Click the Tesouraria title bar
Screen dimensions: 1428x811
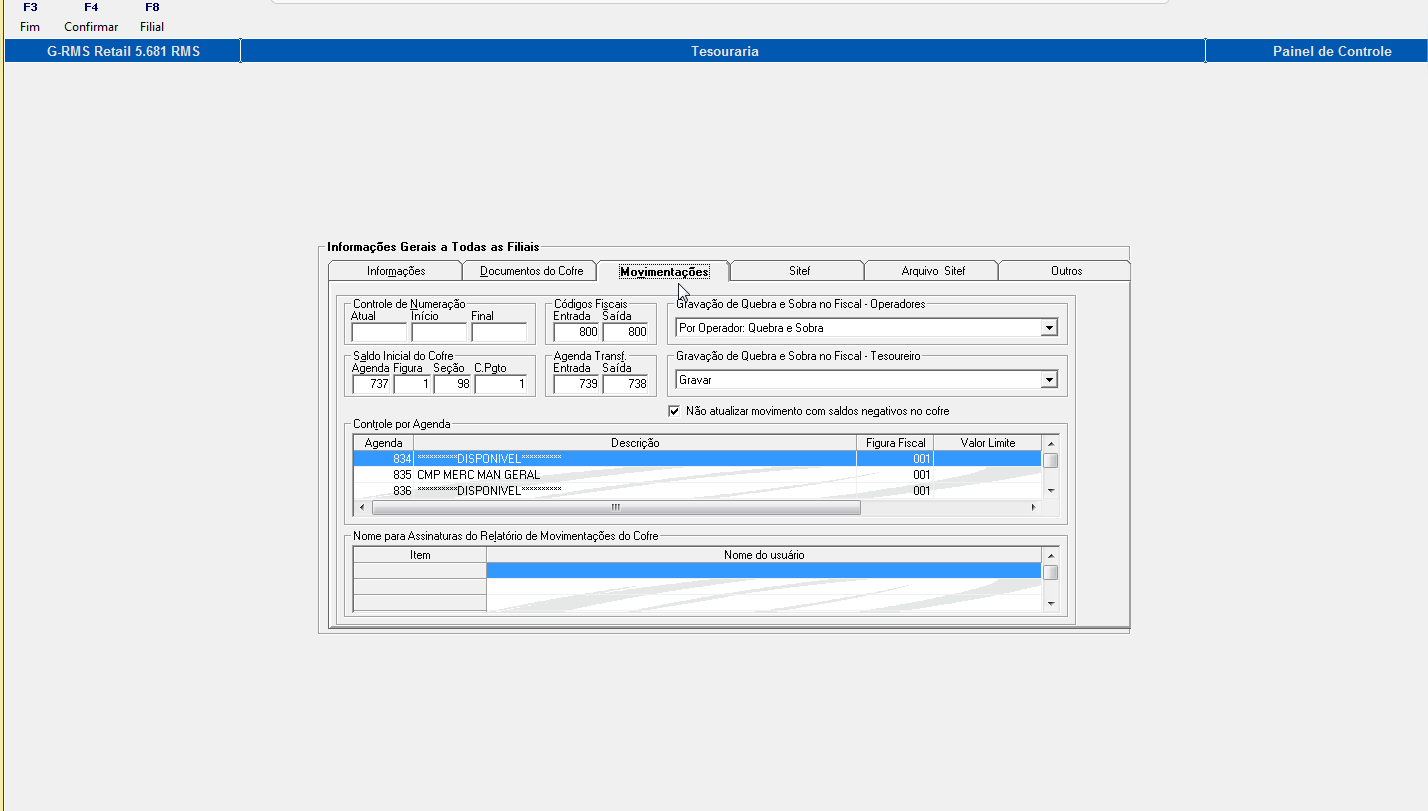click(x=724, y=51)
